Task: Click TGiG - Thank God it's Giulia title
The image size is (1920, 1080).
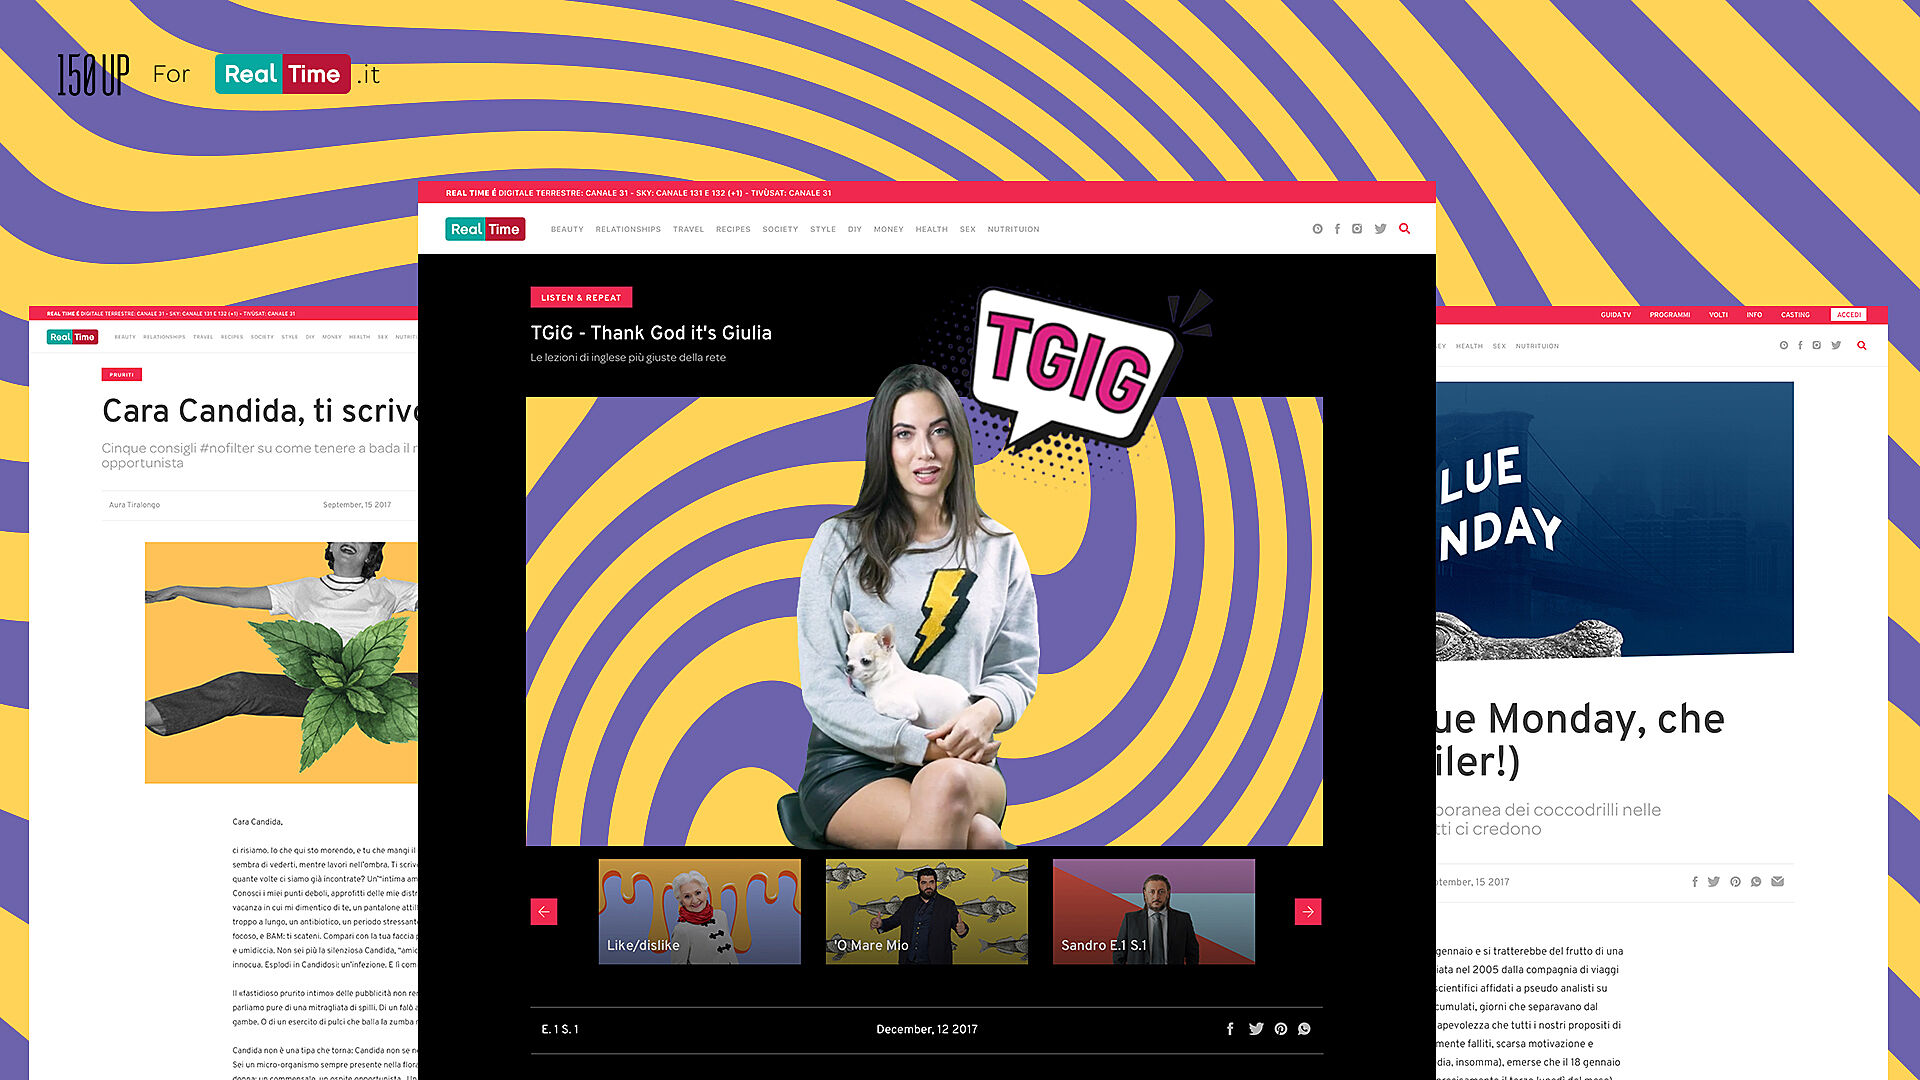Action: coord(651,333)
